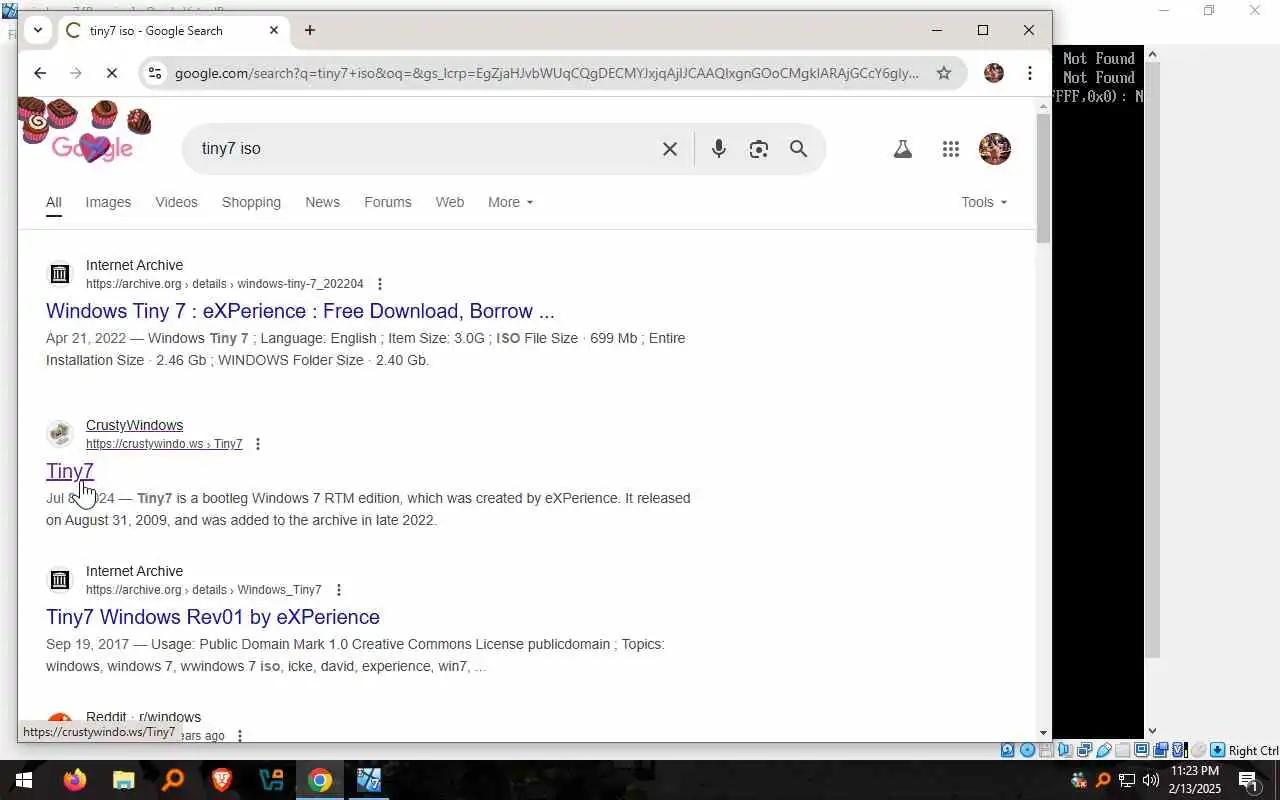1280x800 pixels.
Task: Click VirtualBox keyboard capture arrow icon
Action: pos(1217,750)
